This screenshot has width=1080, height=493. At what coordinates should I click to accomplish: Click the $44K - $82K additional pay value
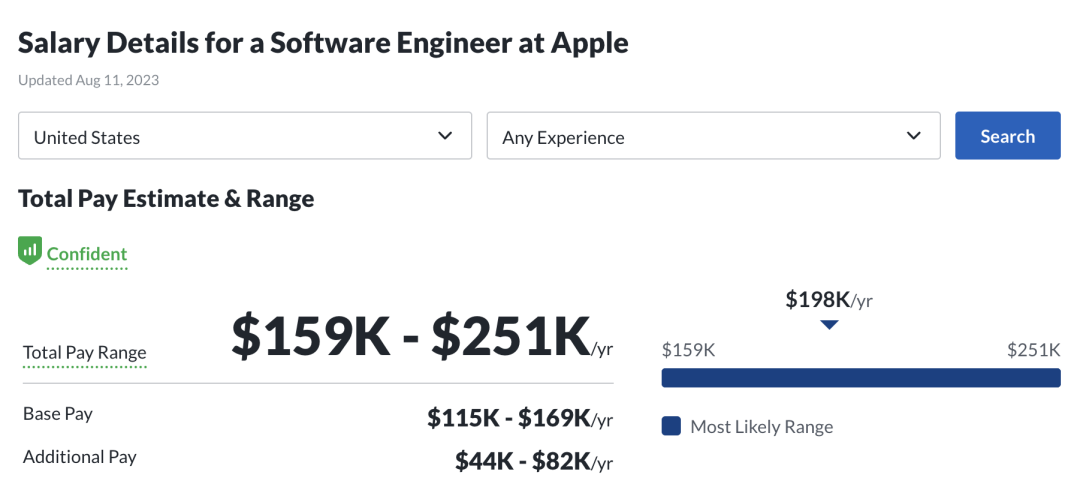click(533, 461)
